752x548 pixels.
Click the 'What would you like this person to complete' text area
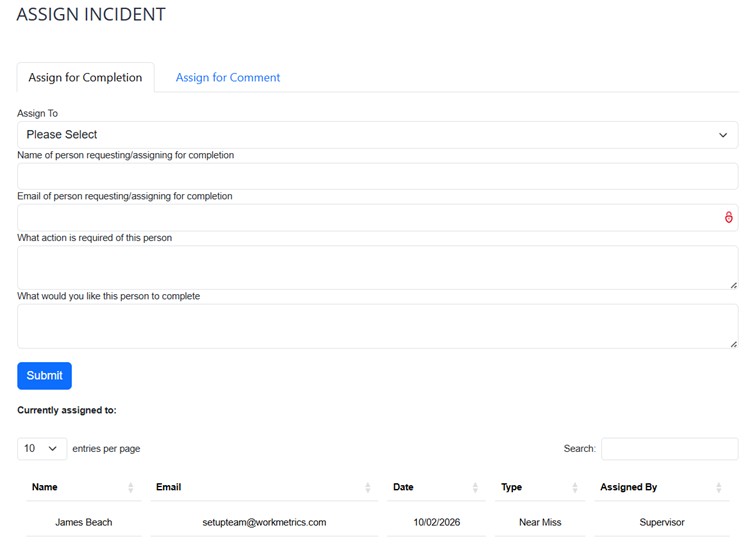(x=377, y=326)
